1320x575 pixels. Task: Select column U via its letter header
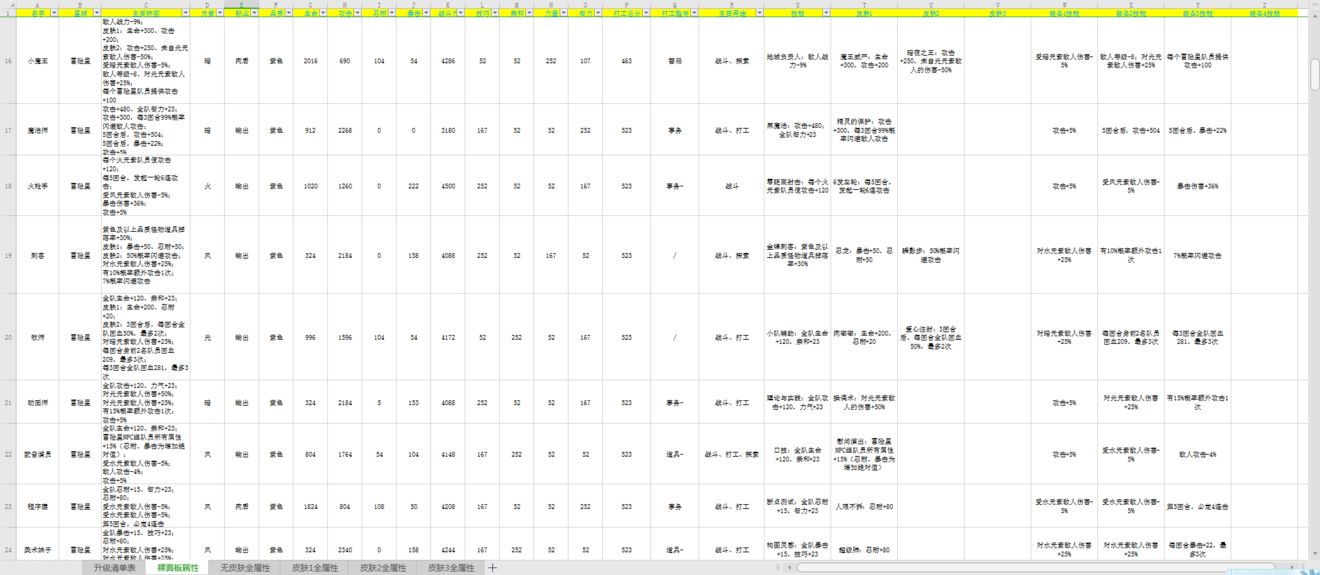pos(930,4)
